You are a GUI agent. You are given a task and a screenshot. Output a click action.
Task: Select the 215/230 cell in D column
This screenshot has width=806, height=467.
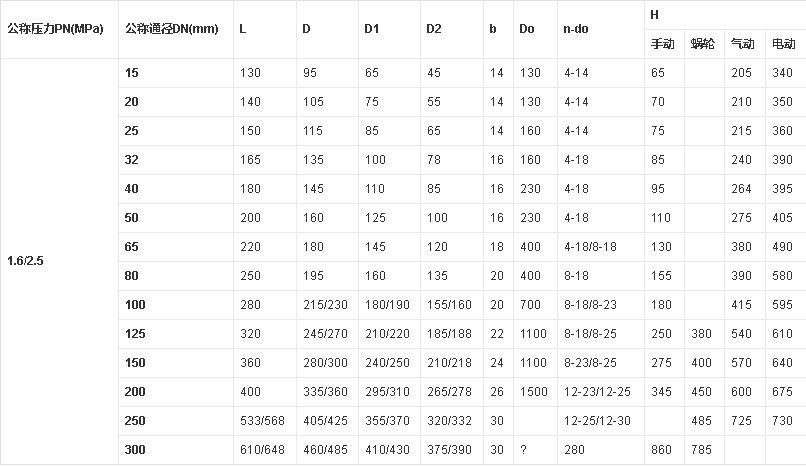pos(323,304)
